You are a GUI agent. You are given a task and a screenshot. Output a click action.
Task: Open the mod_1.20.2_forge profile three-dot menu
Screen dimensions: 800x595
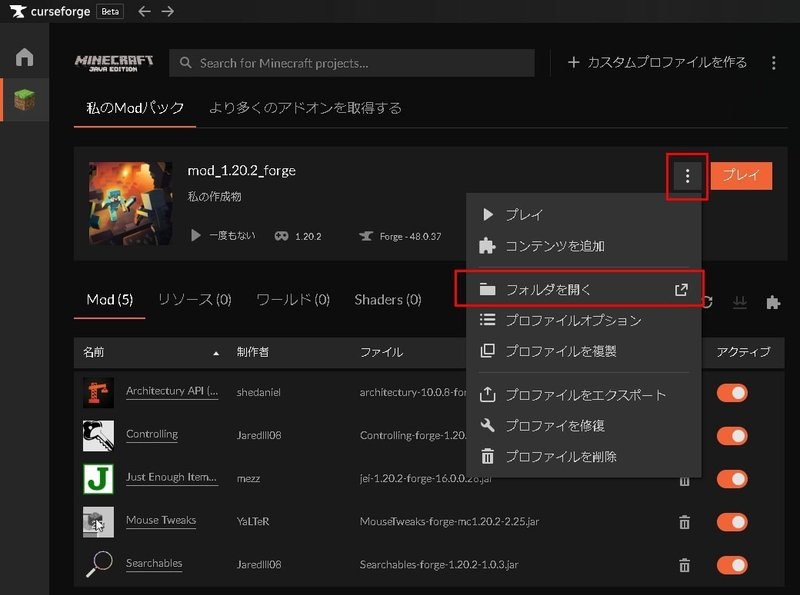click(x=687, y=176)
